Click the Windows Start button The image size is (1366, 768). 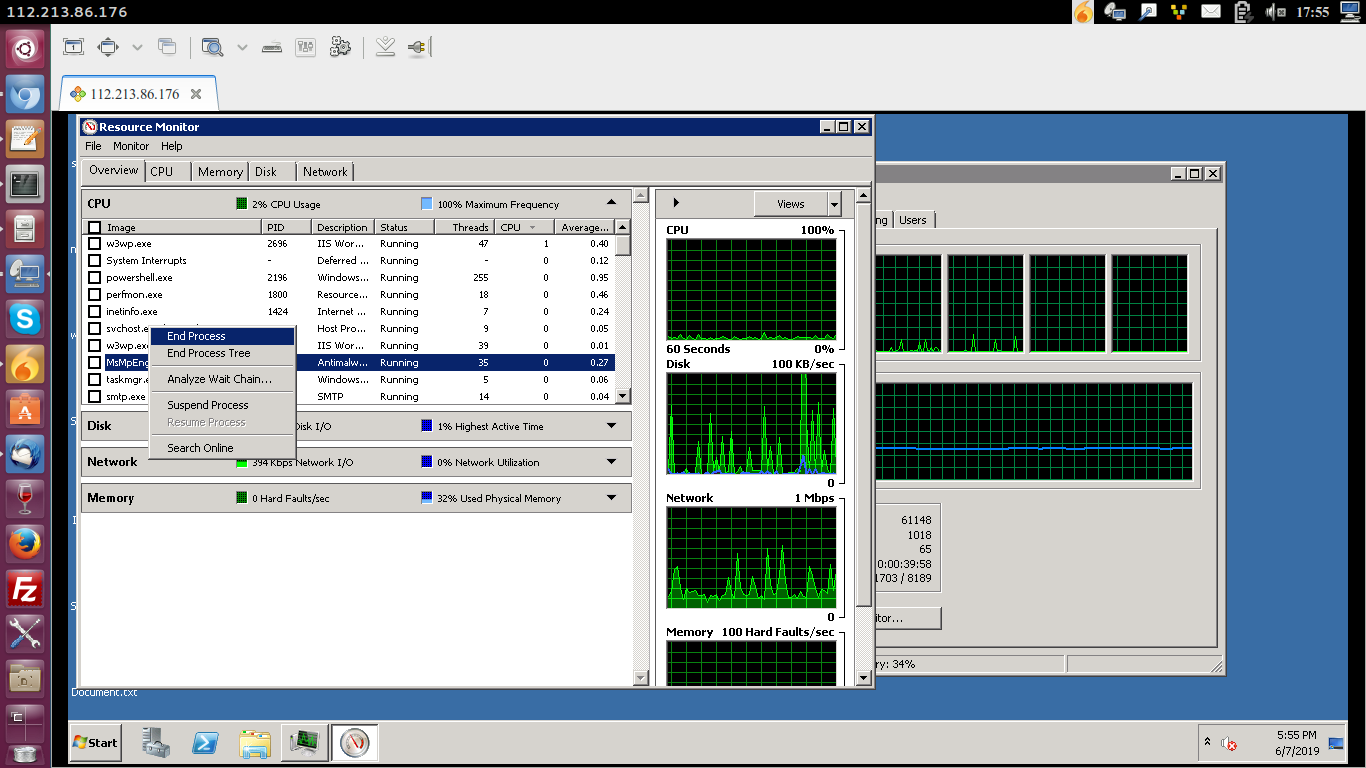coord(95,742)
